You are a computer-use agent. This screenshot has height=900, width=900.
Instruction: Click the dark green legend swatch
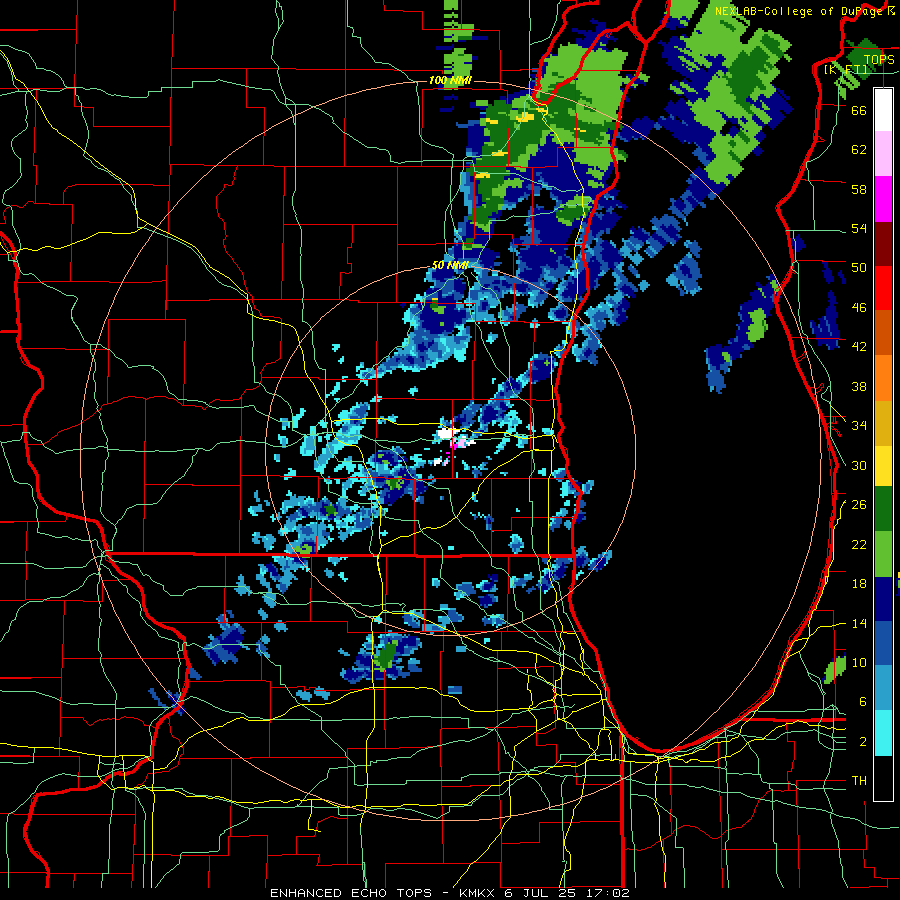click(x=883, y=509)
